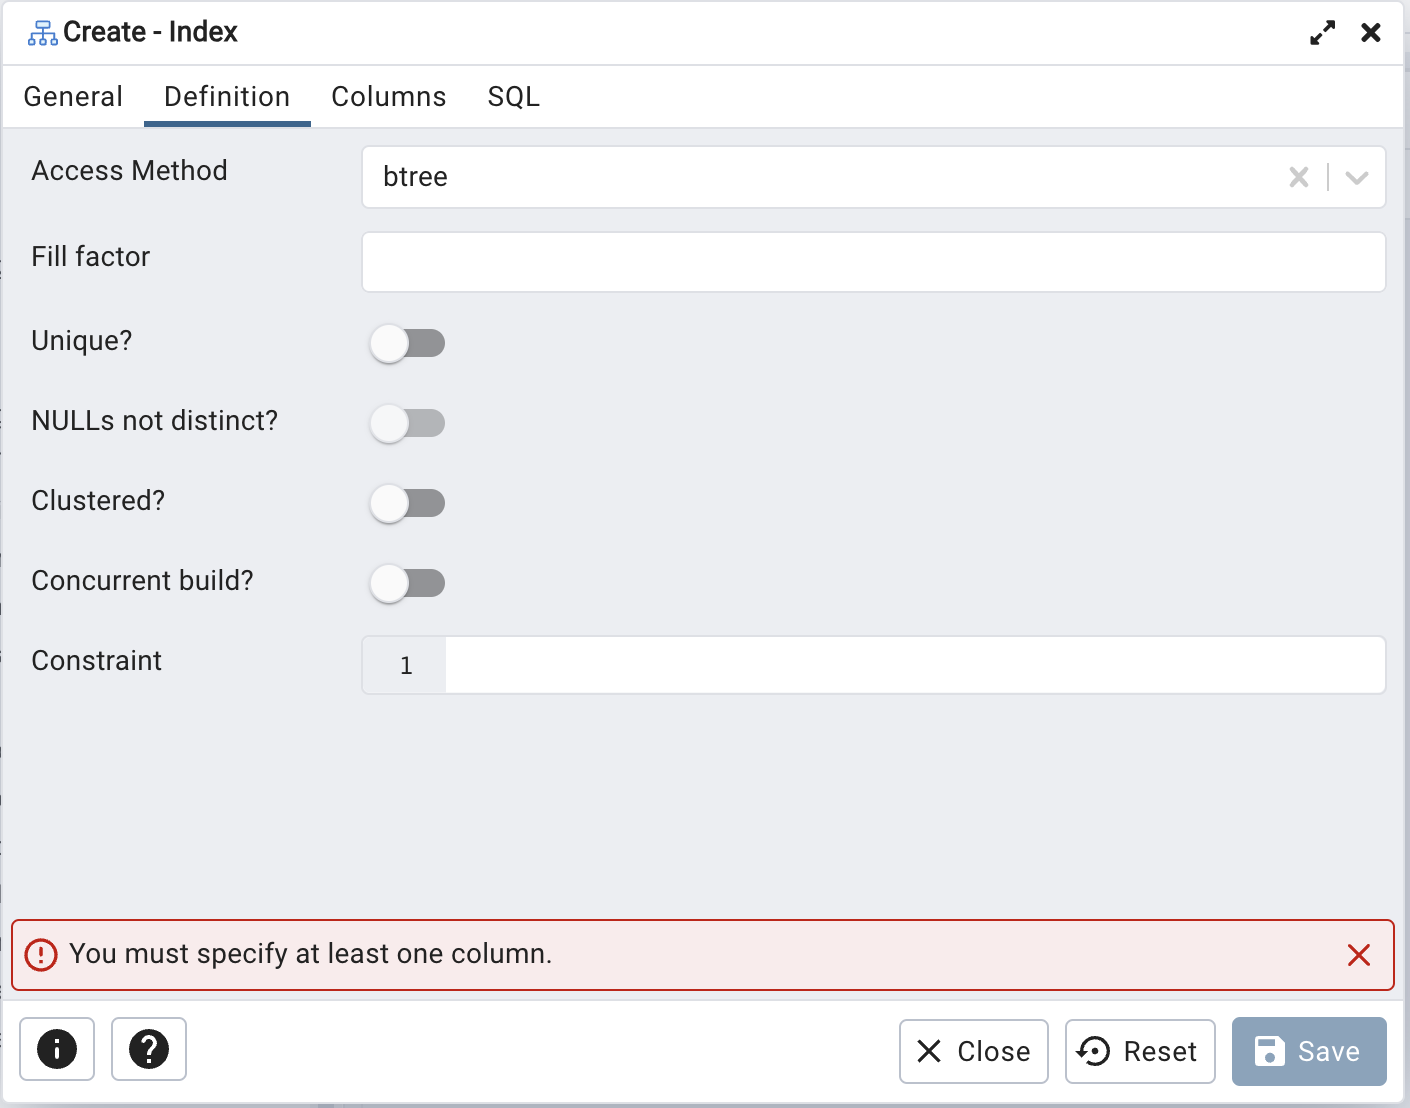Open the SQL tab
The width and height of the screenshot is (1410, 1108).
[x=513, y=97]
